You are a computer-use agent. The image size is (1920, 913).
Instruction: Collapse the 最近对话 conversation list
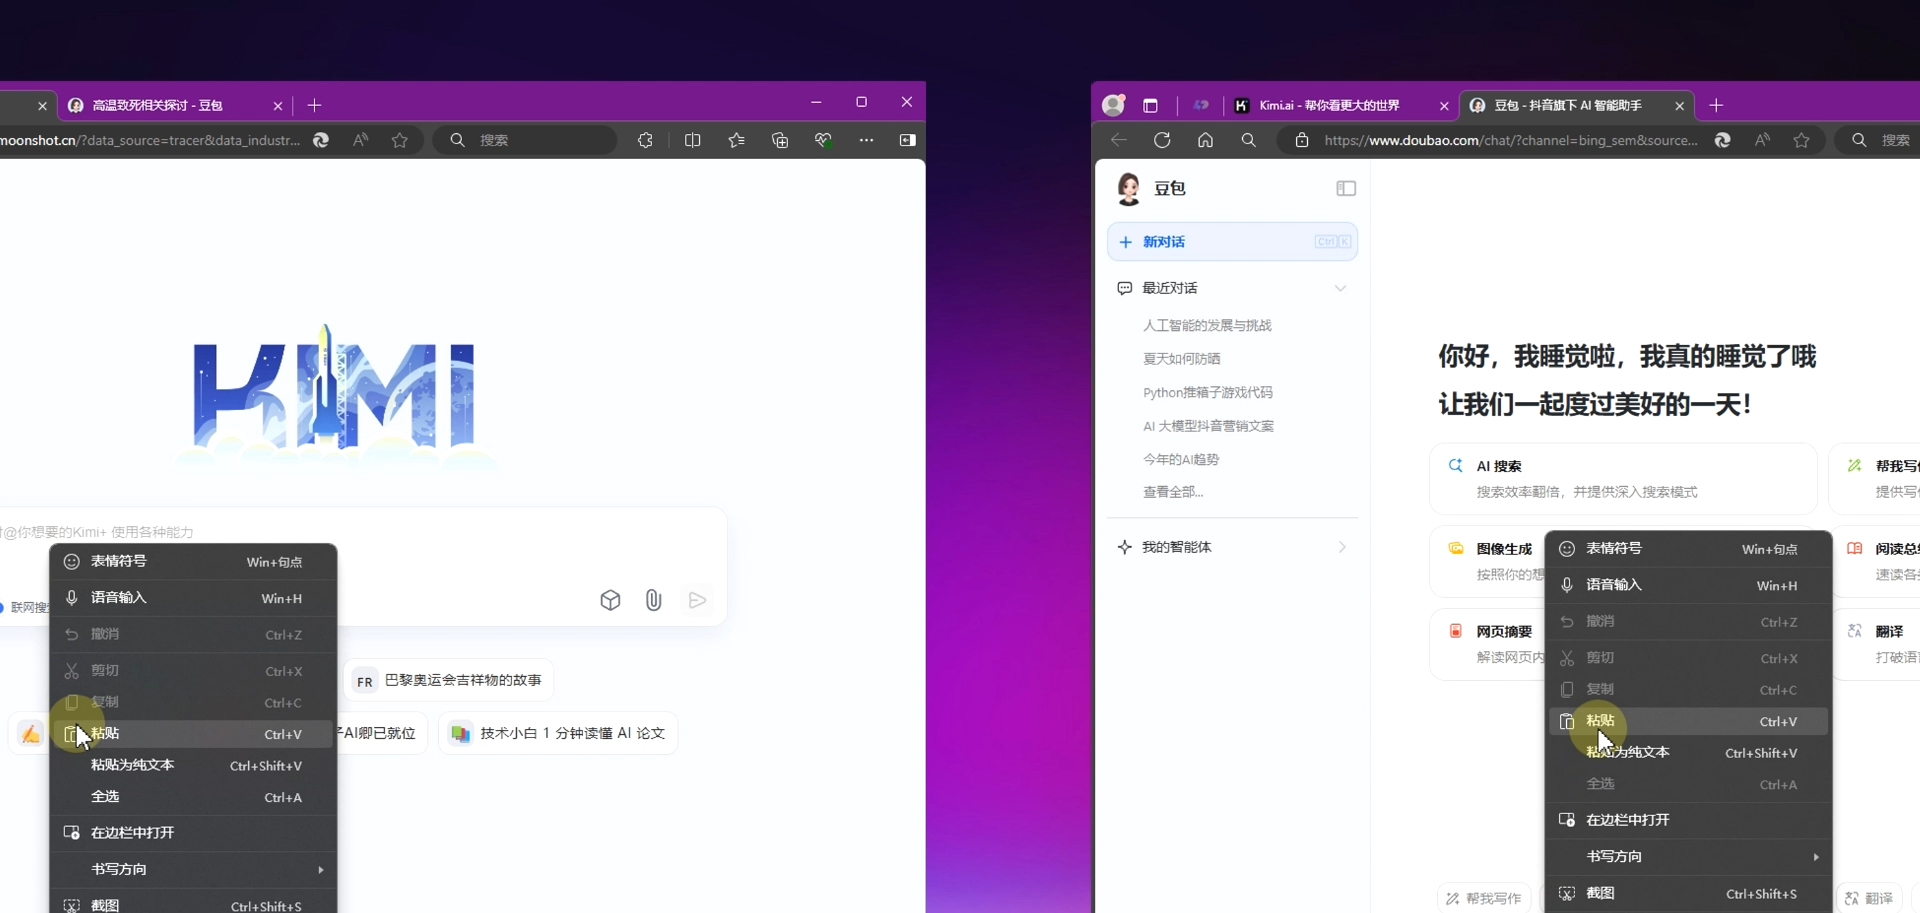click(x=1341, y=288)
